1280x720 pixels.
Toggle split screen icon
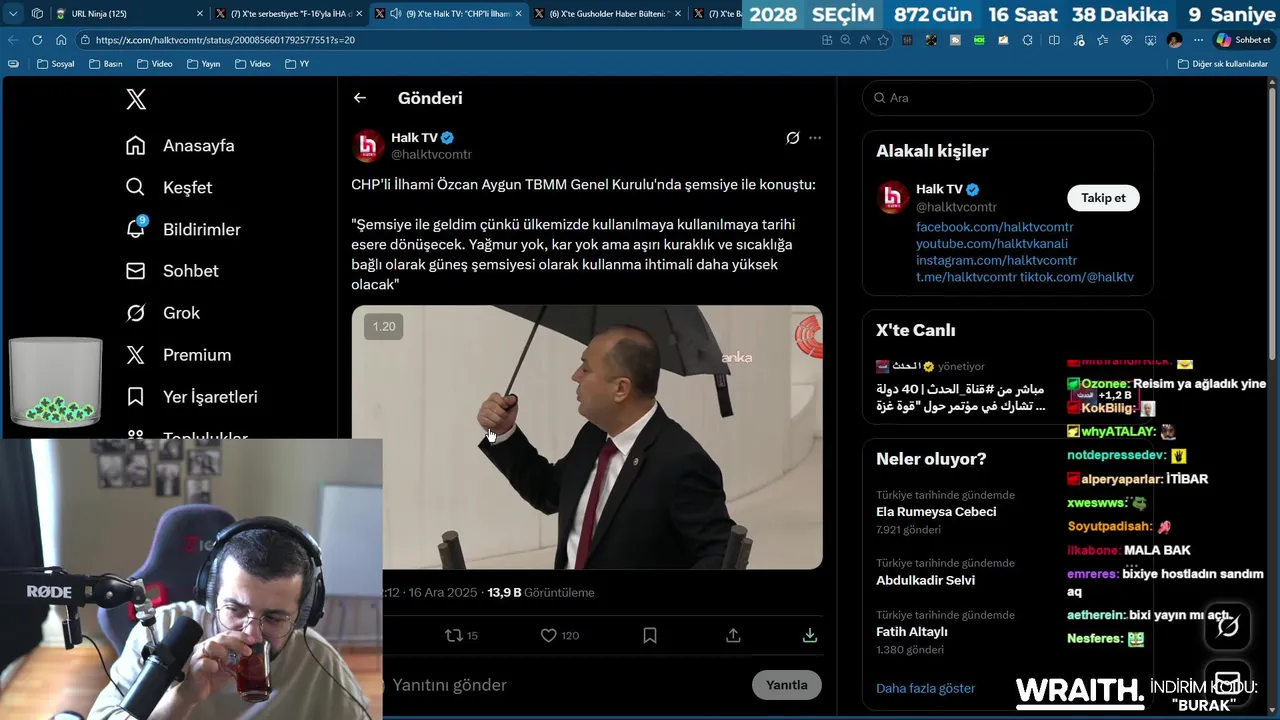click(1054, 40)
